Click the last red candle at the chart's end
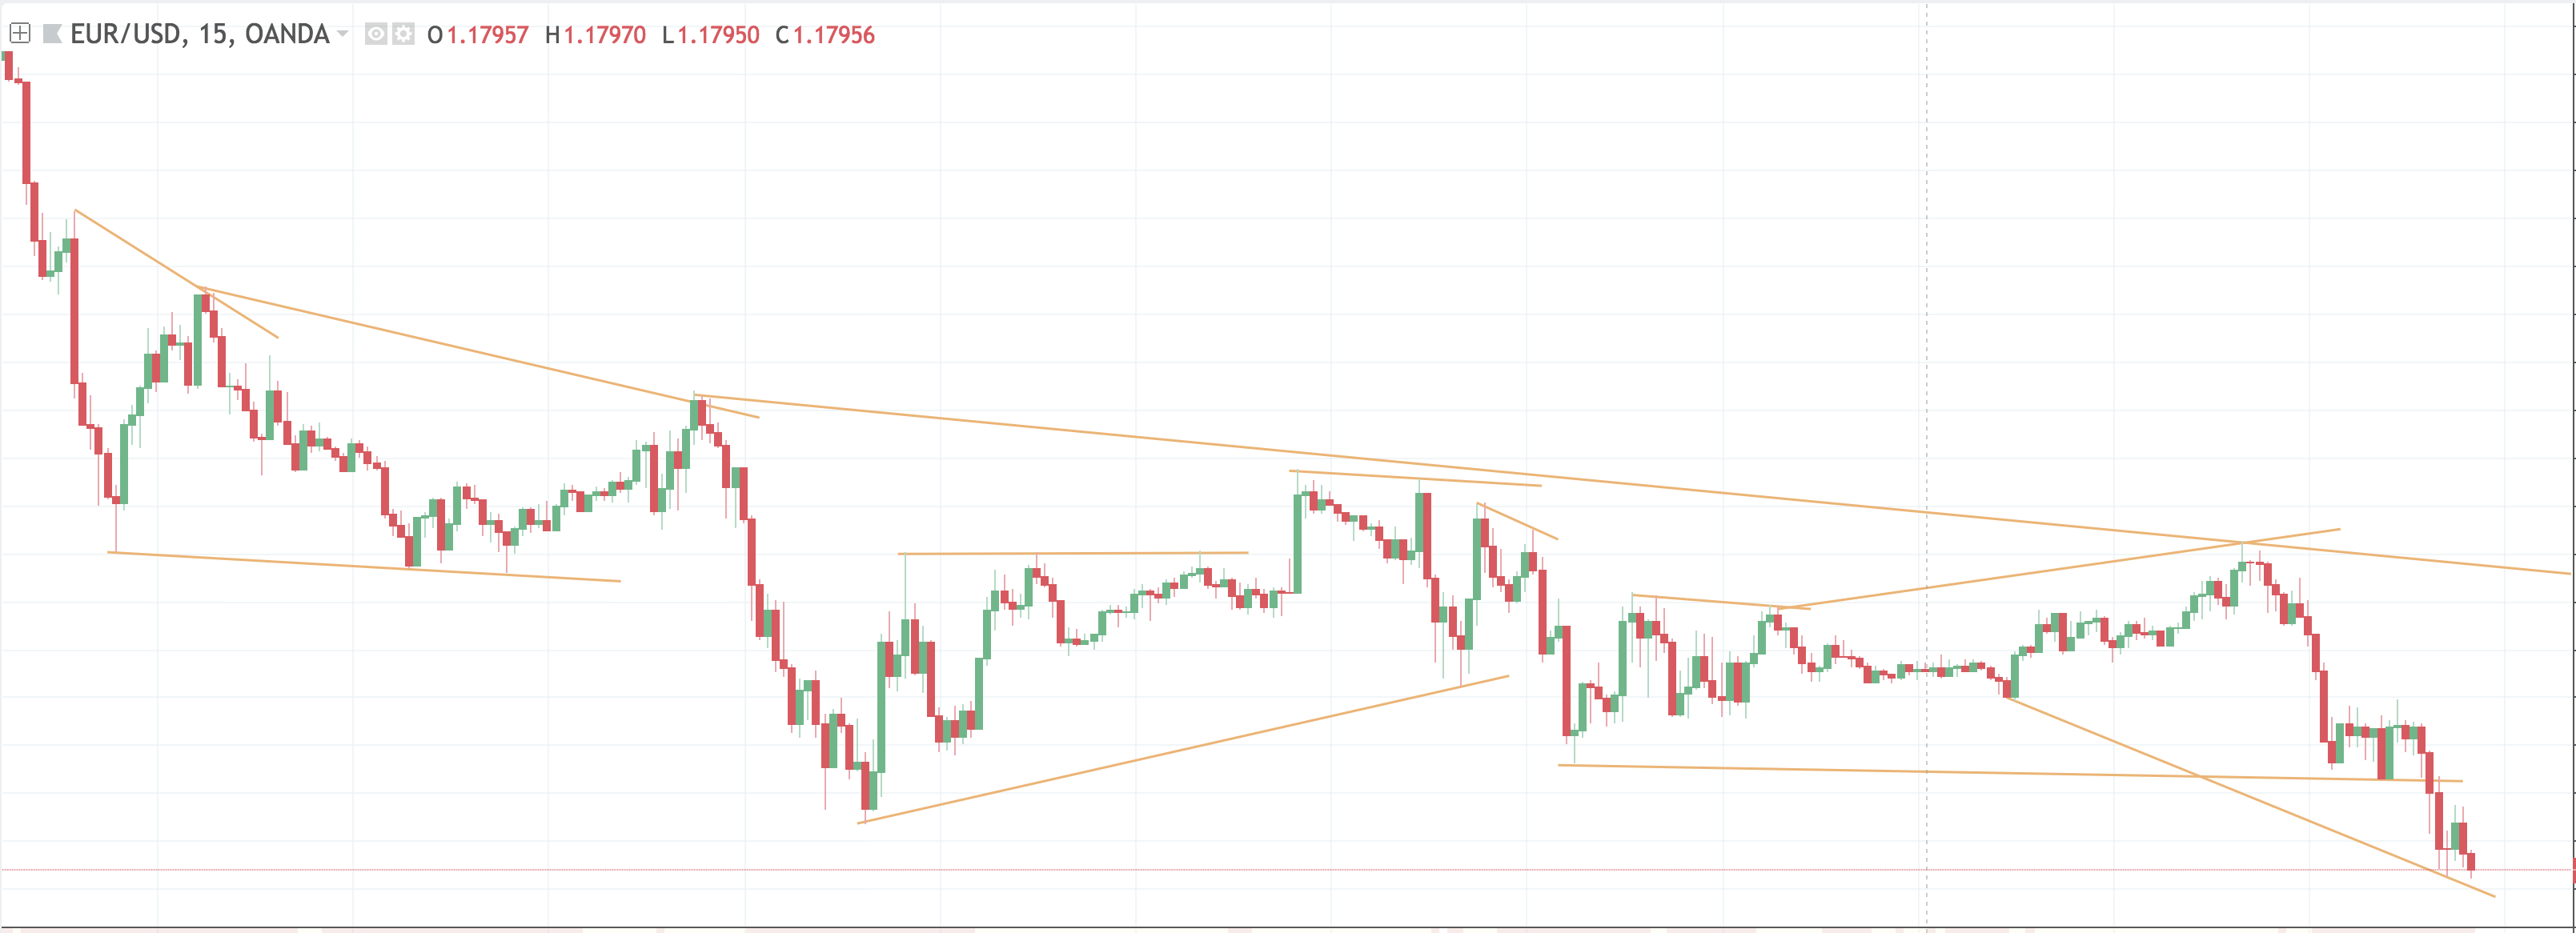Image resolution: width=2576 pixels, height=933 pixels. tap(2471, 862)
